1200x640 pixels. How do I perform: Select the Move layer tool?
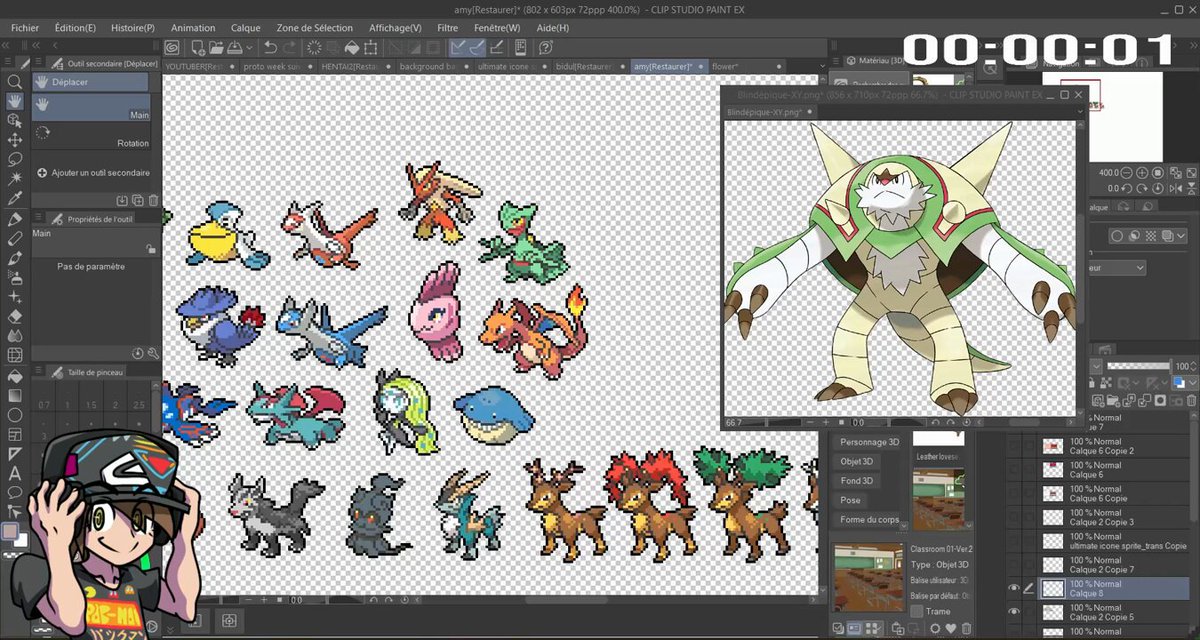tap(14, 139)
